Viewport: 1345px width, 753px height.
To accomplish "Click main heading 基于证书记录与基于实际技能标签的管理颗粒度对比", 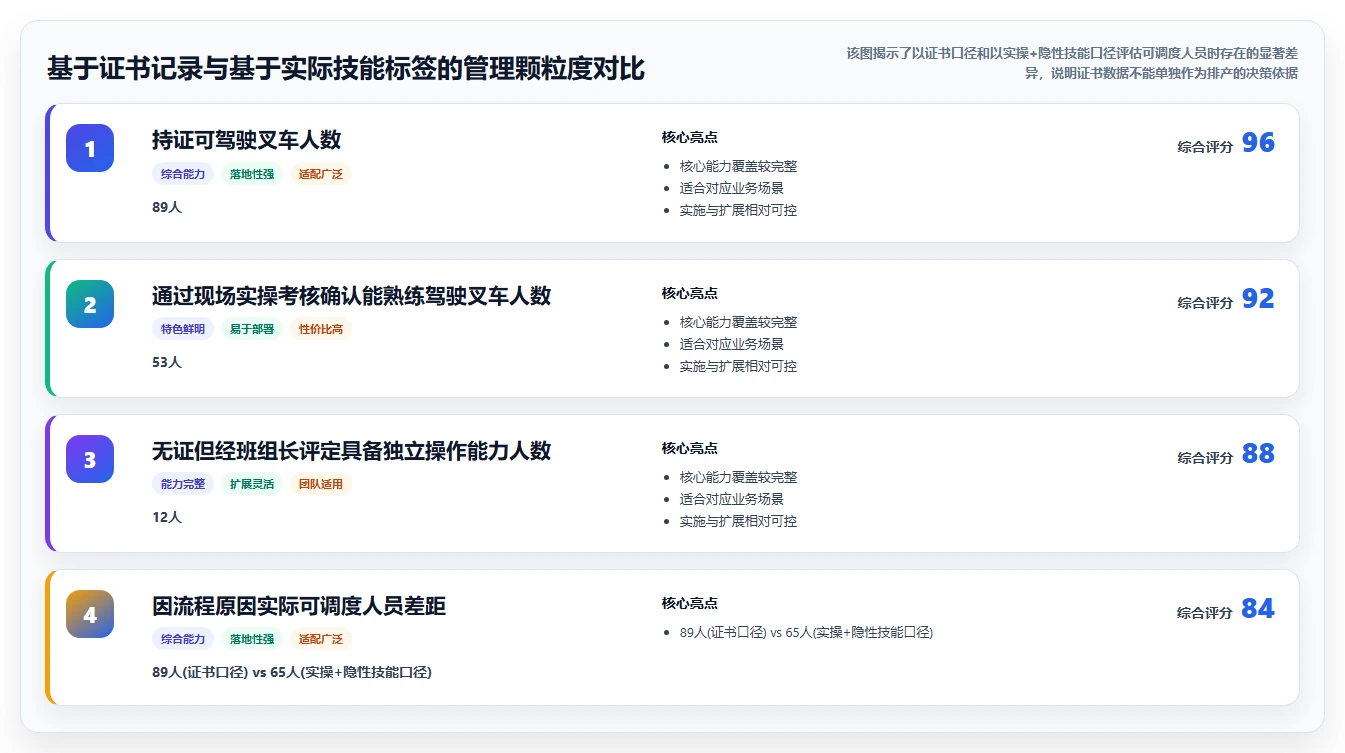I will (346, 69).
